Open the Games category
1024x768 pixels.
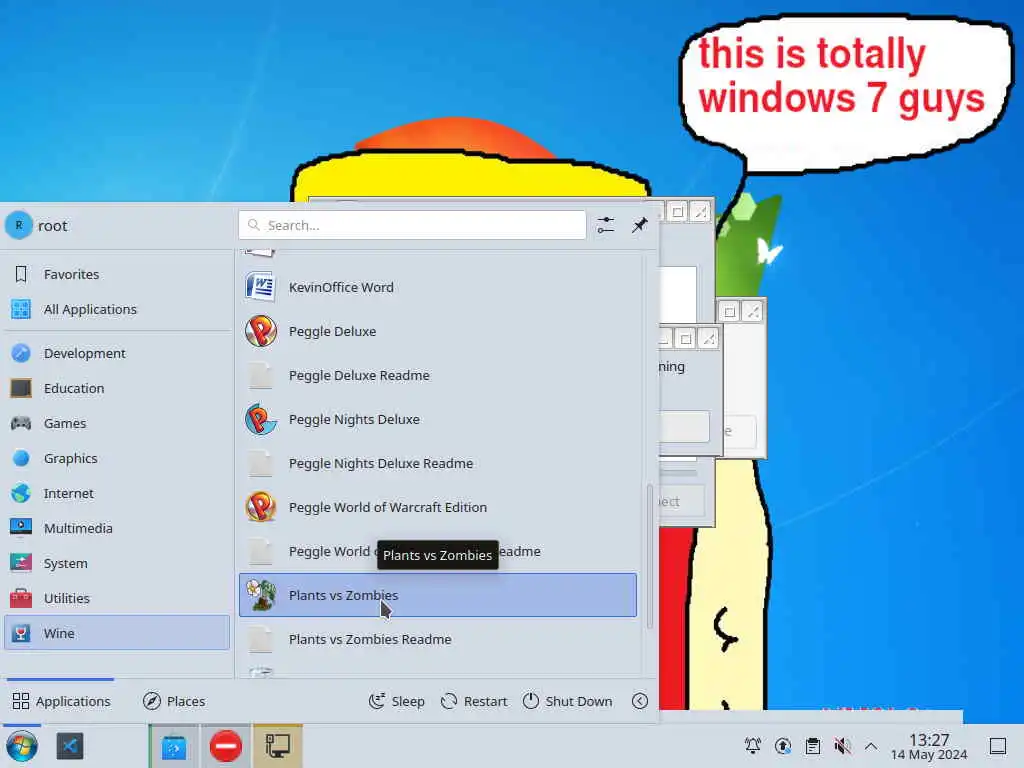click(x=117, y=423)
